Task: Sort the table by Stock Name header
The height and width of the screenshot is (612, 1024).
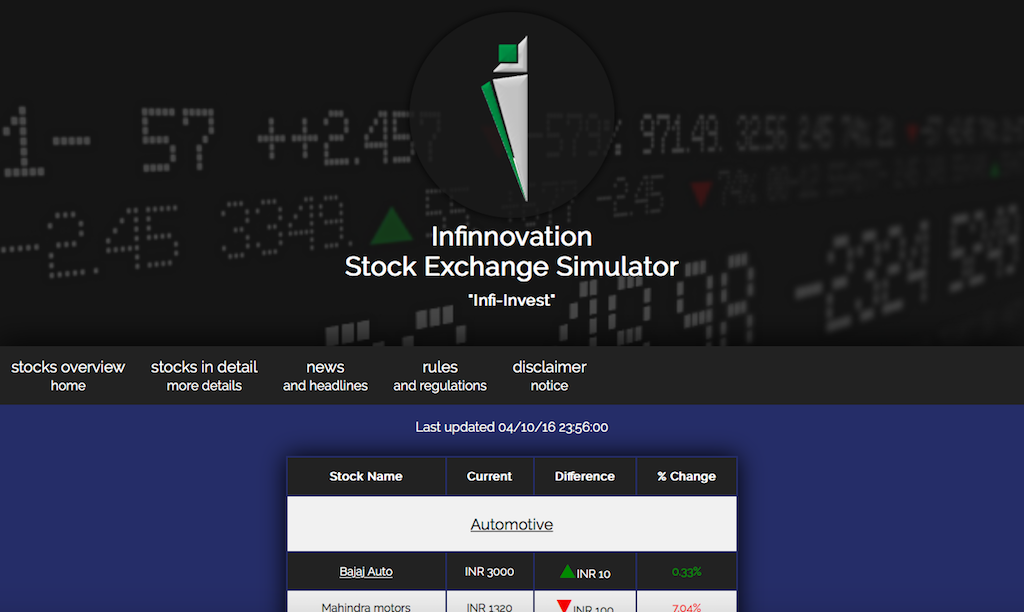Action: pos(366,476)
